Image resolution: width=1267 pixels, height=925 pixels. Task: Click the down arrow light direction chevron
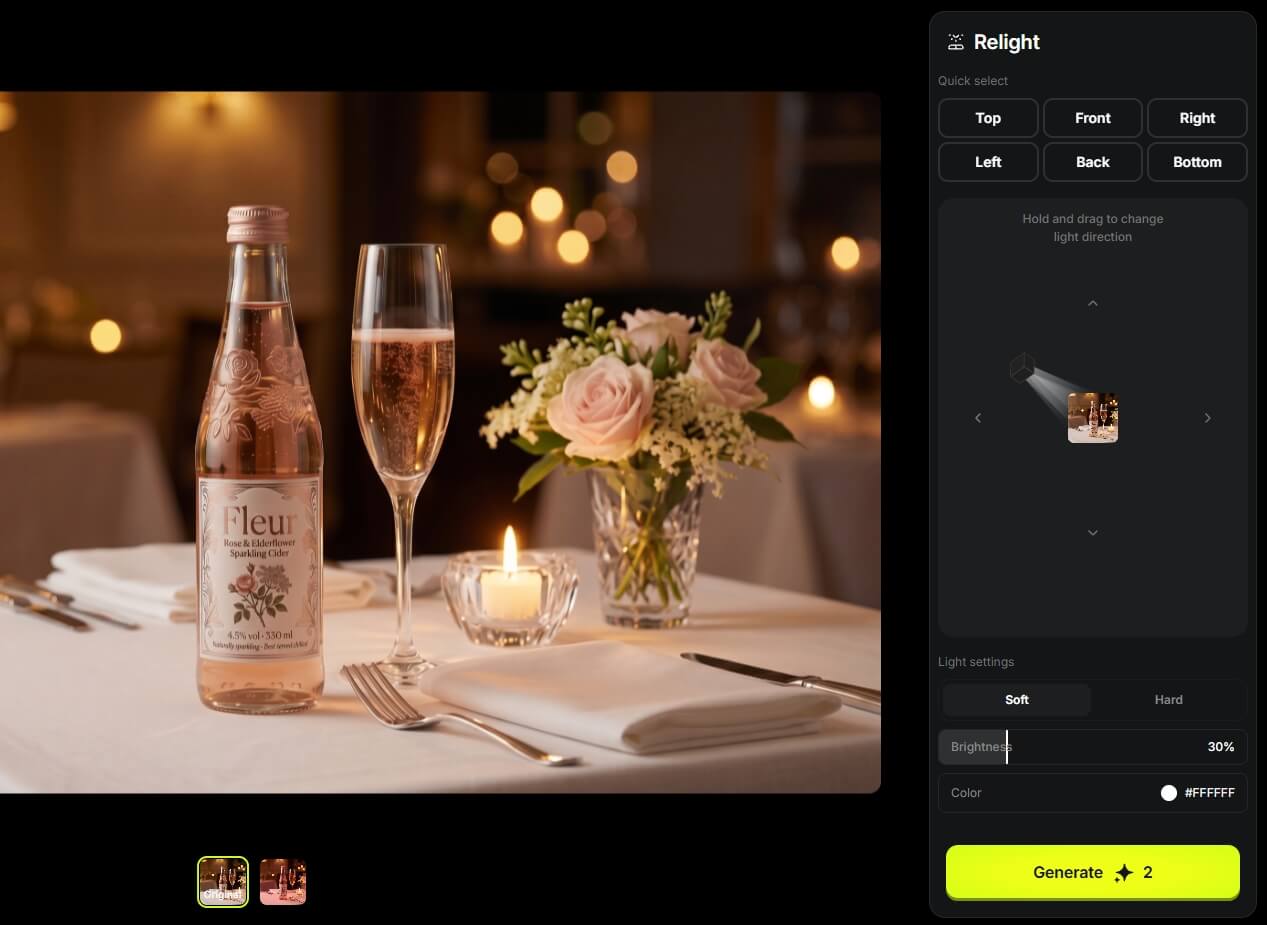[x=1093, y=533]
